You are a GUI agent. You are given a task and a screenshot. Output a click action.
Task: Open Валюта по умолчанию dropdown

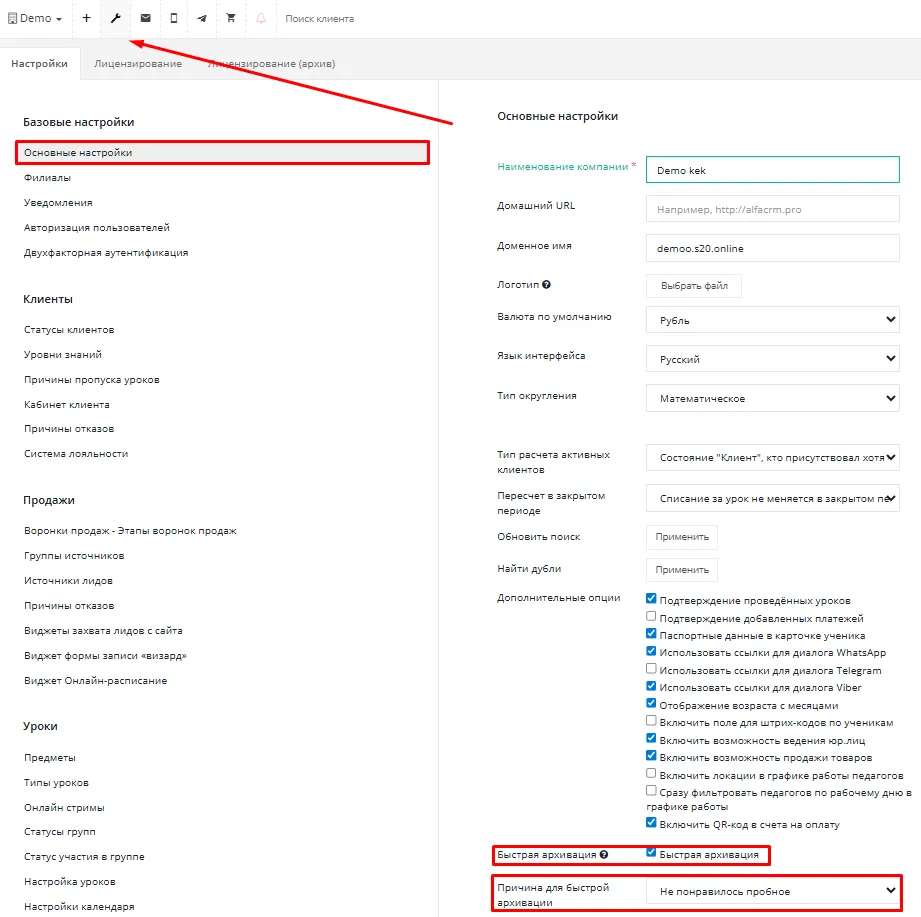pyautogui.click(x=772, y=320)
